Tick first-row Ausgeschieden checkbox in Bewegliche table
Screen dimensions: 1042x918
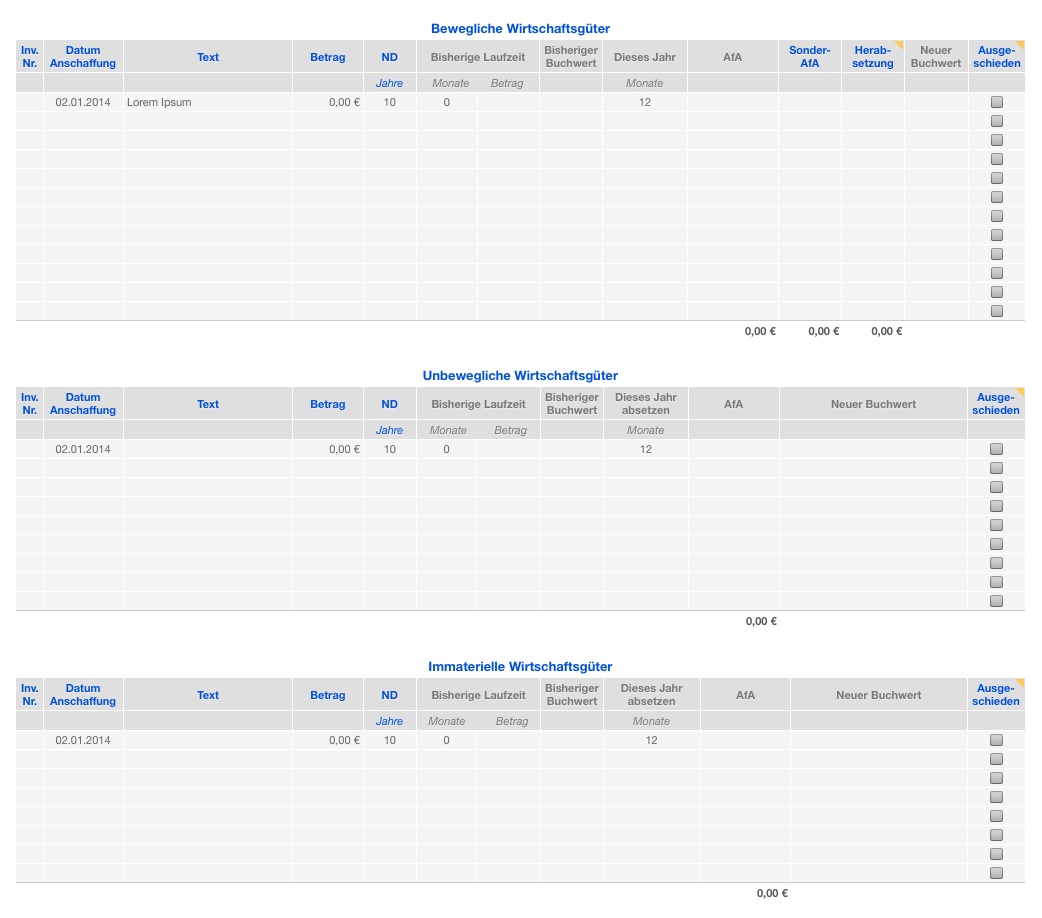(996, 102)
